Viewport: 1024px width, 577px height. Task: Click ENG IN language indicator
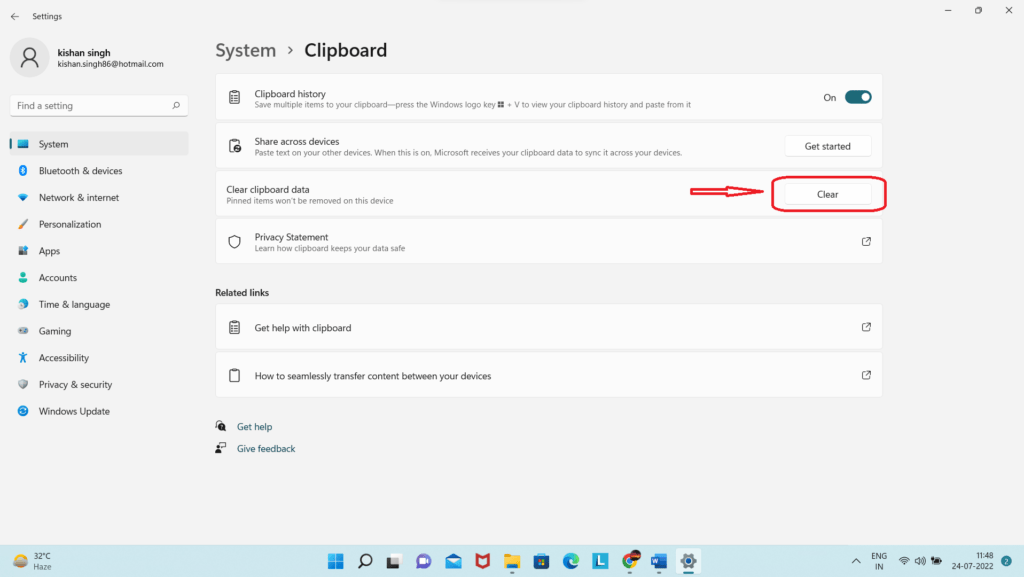tap(879, 561)
